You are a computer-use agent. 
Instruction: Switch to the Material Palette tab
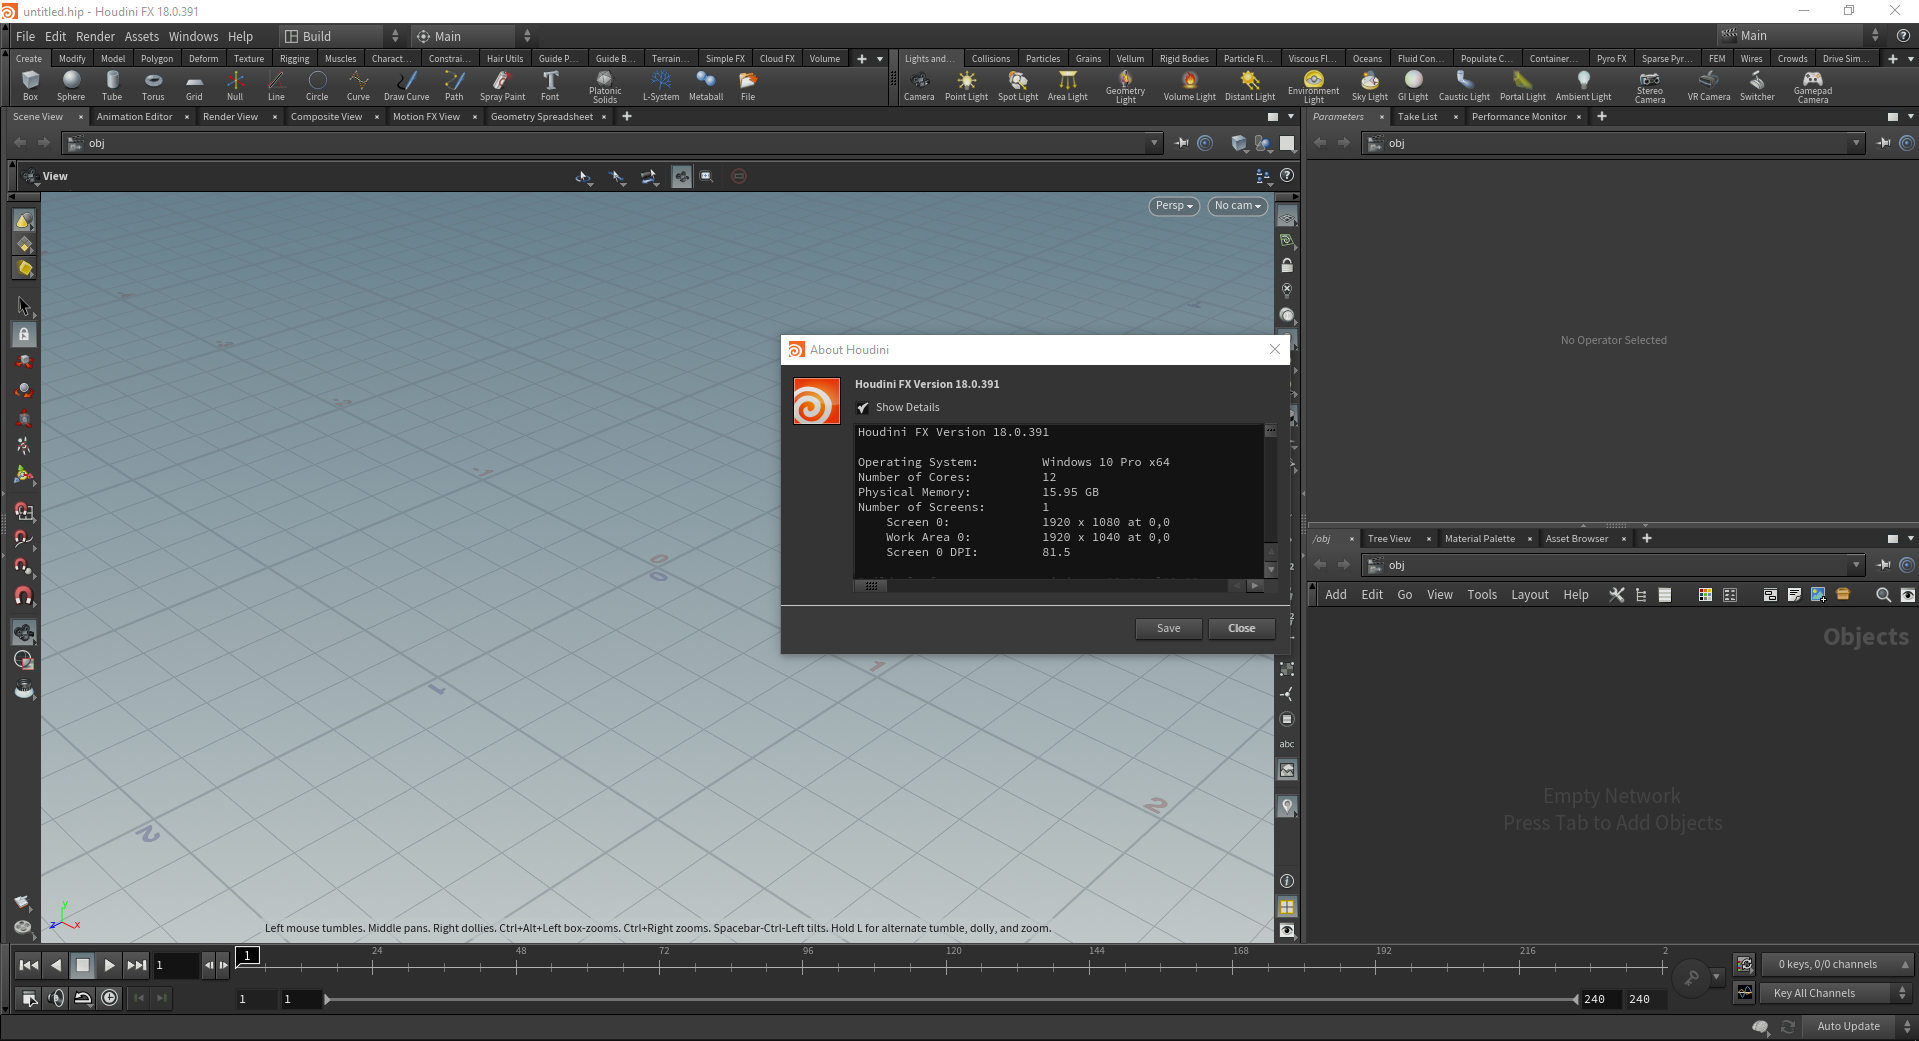point(1480,539)
